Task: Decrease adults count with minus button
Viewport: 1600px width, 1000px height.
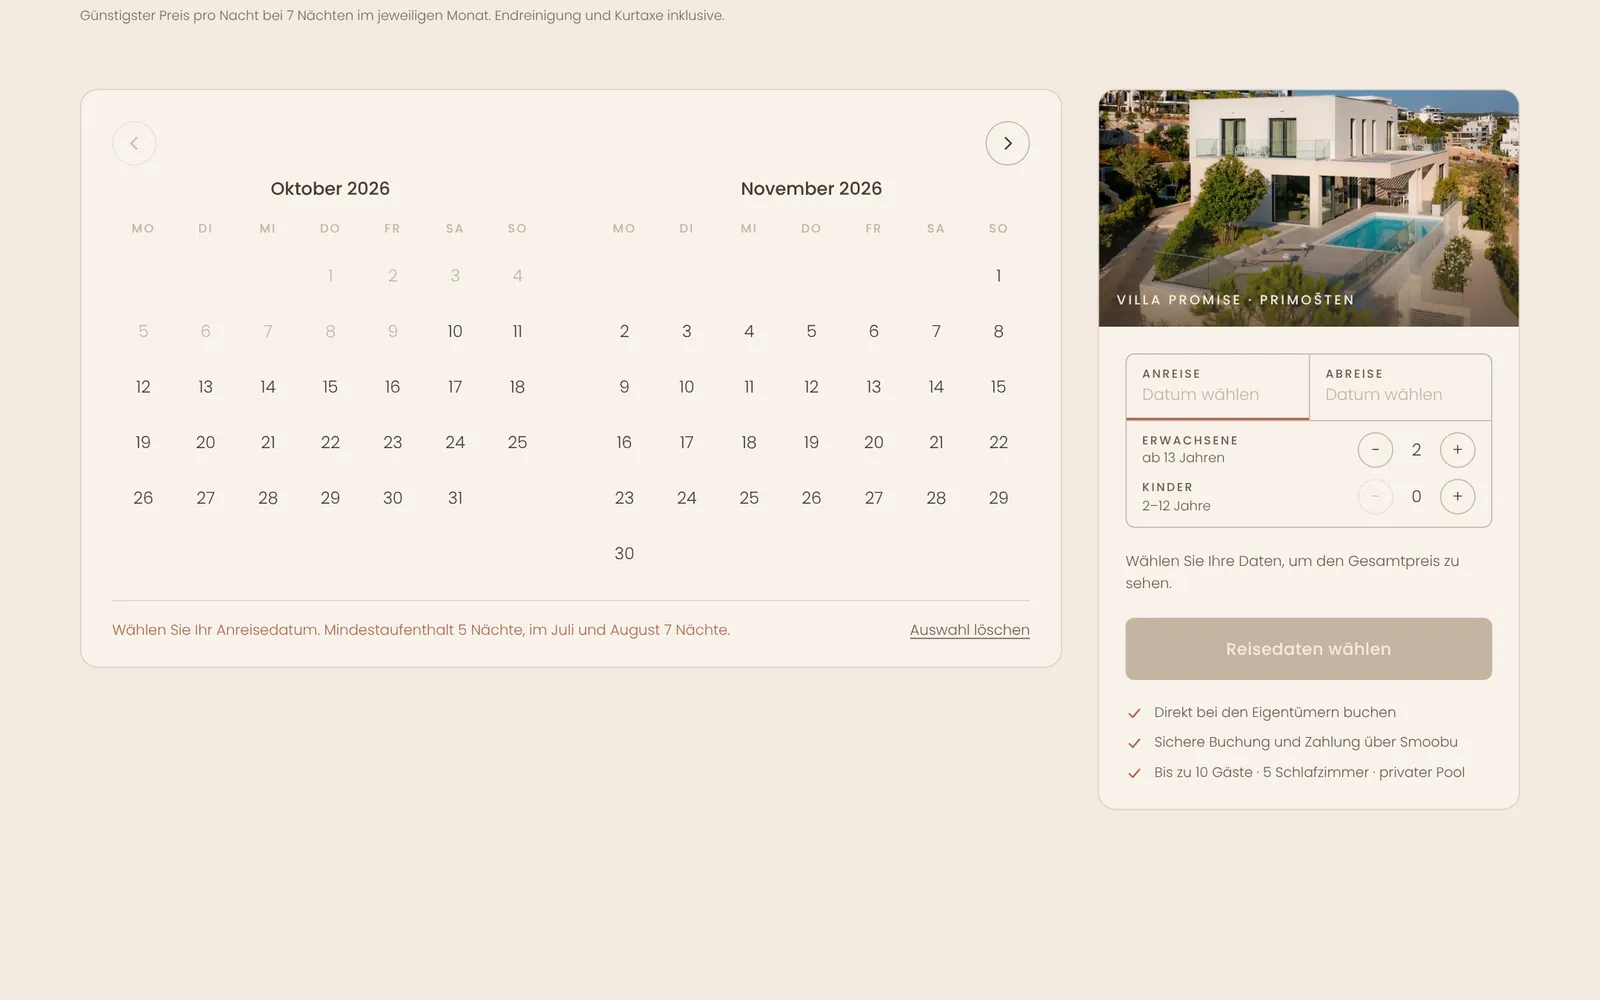Action: coord(1375,450)
